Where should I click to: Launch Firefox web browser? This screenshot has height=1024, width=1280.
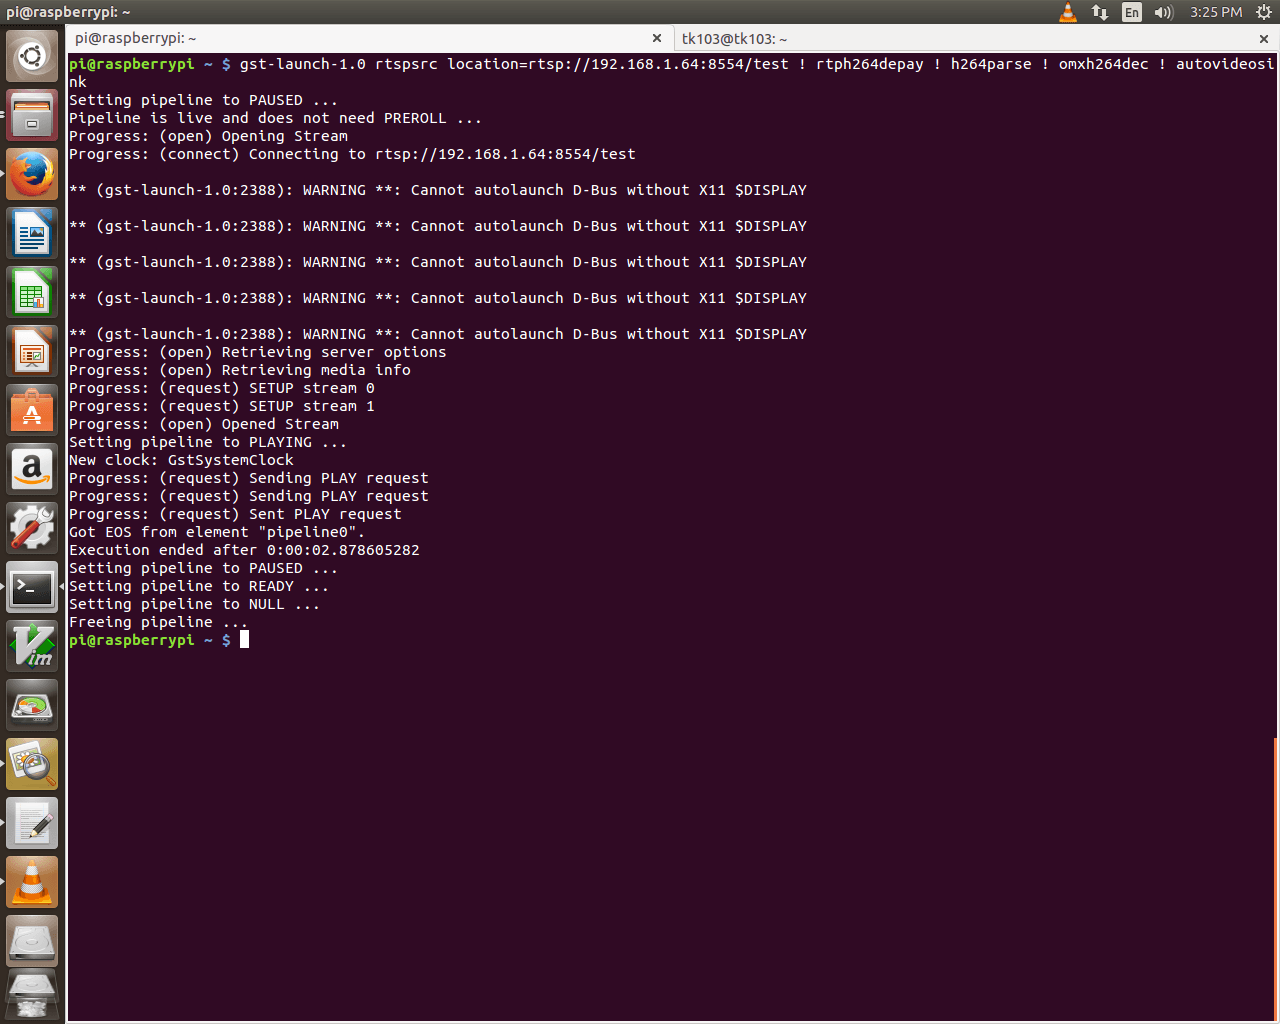point(32,174)
